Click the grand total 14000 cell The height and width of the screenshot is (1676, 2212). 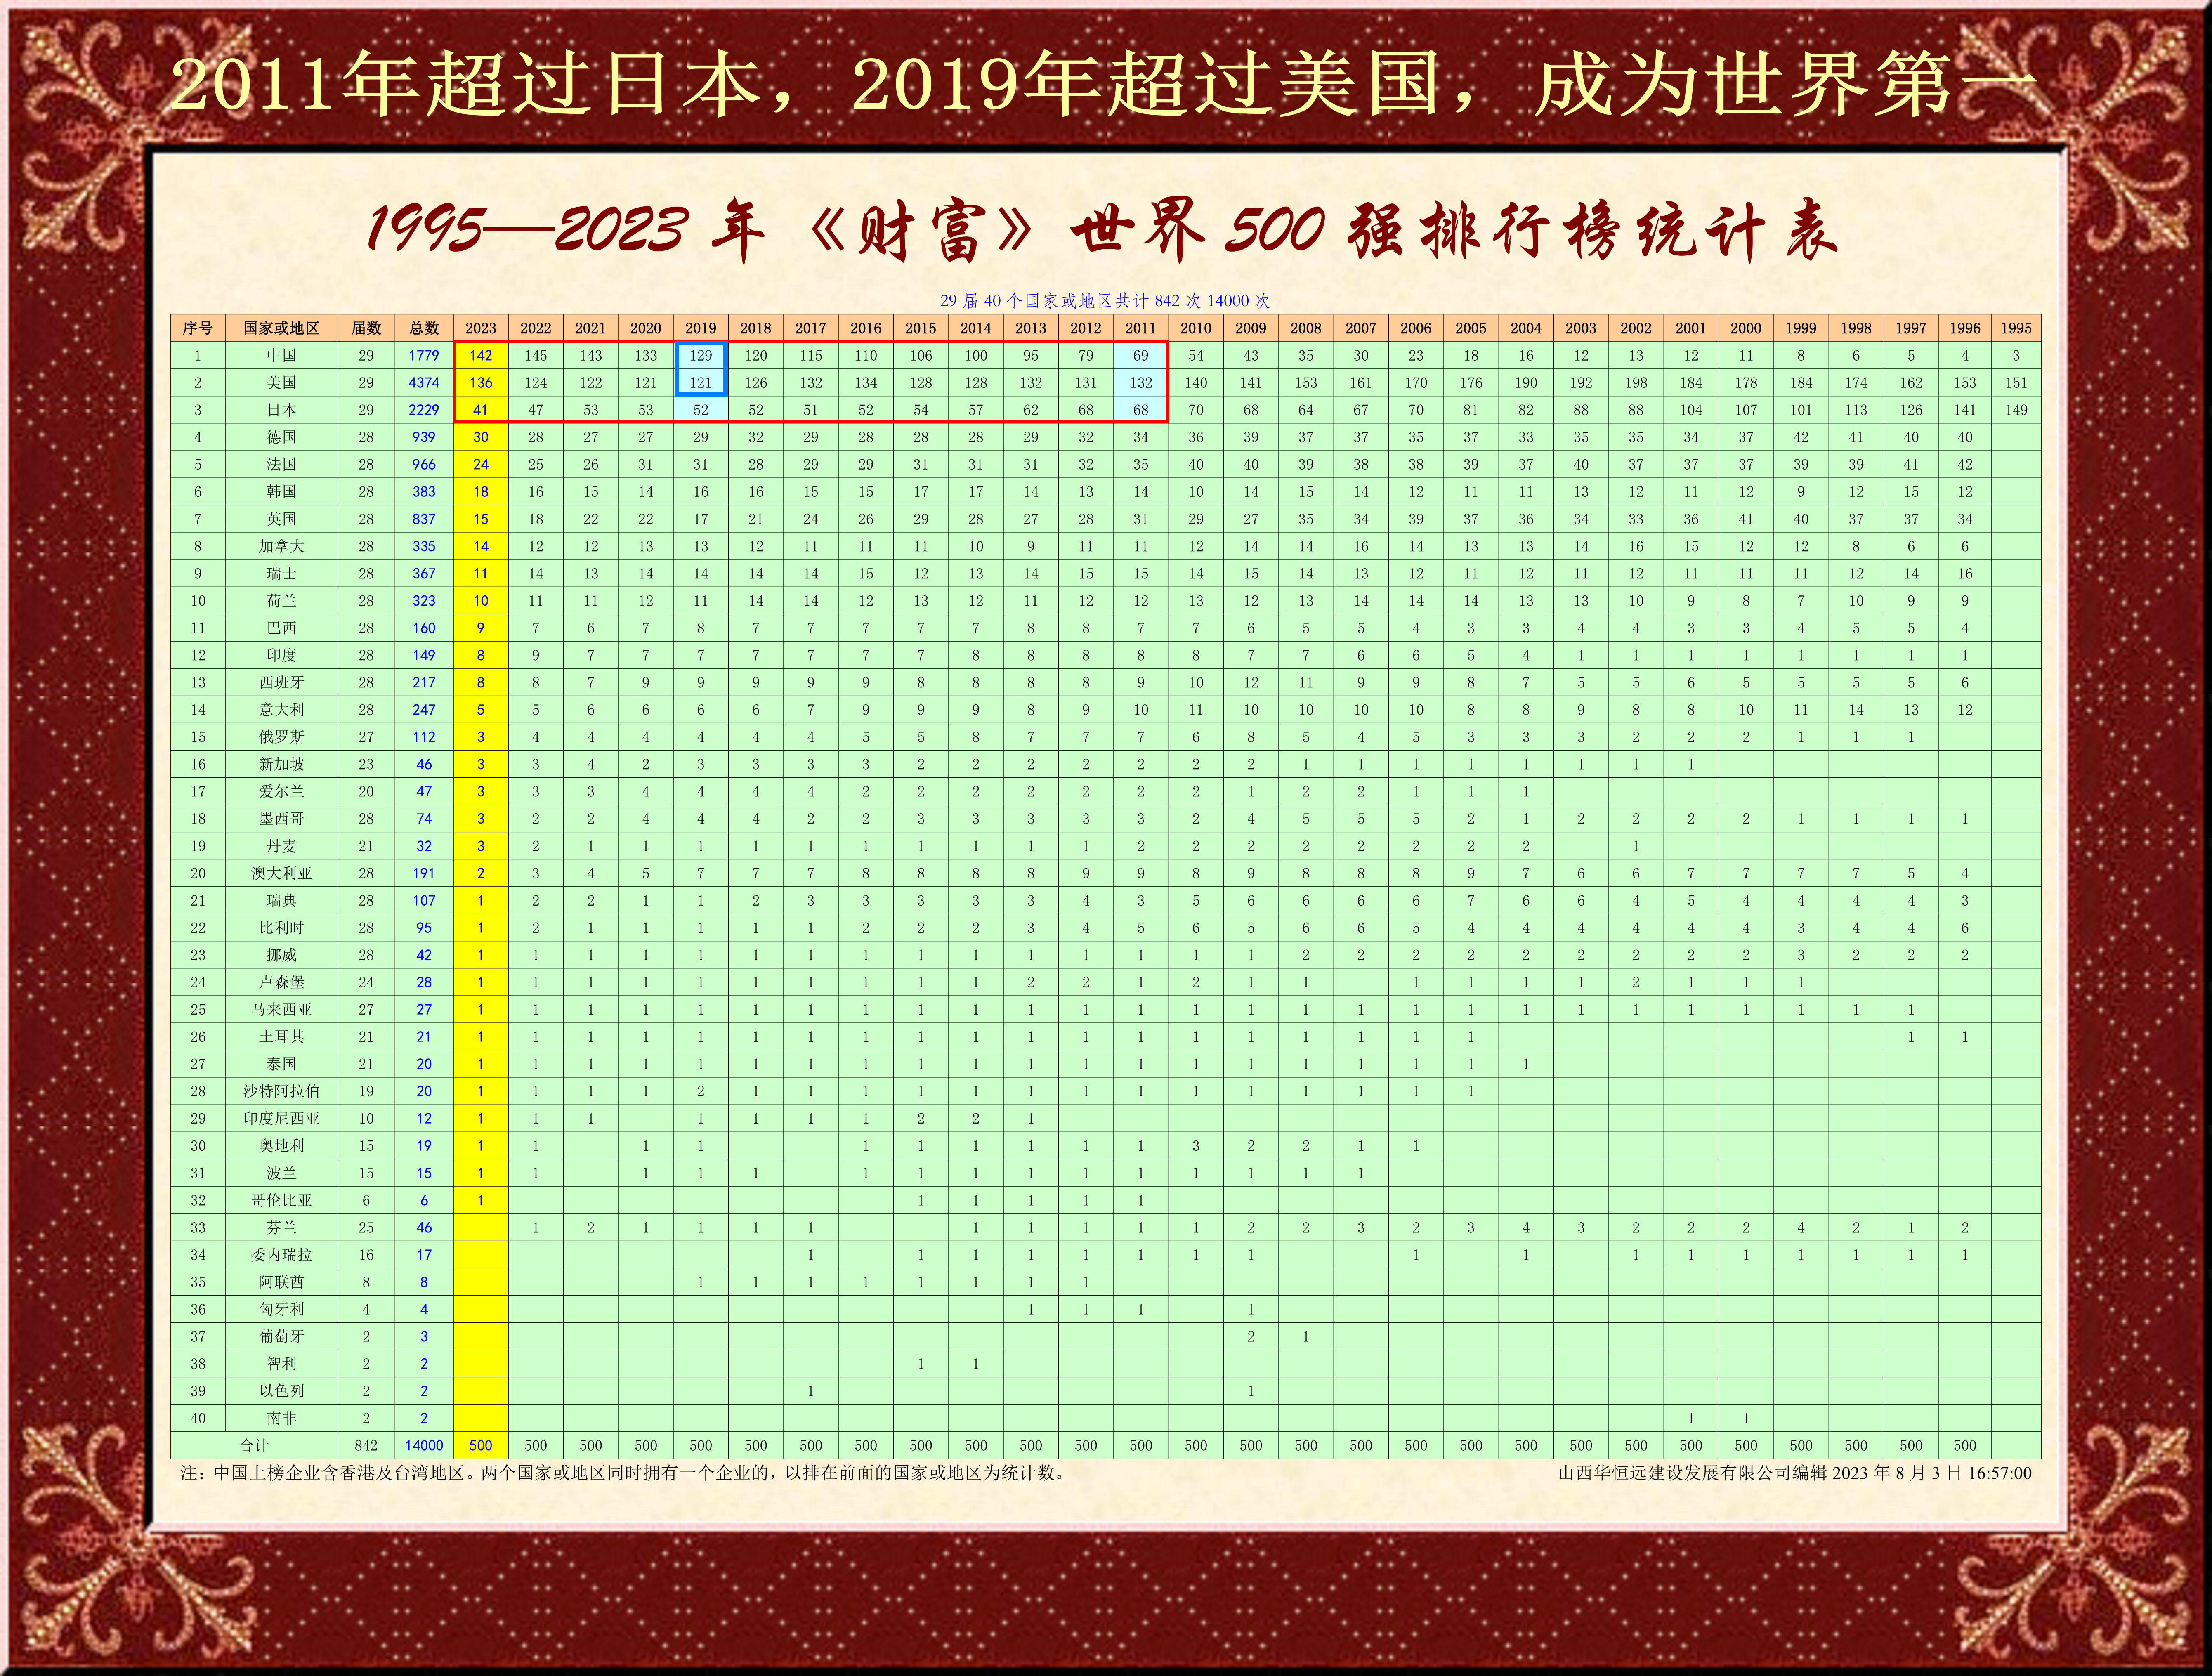pyautogui.click(x=424, y=1445)
